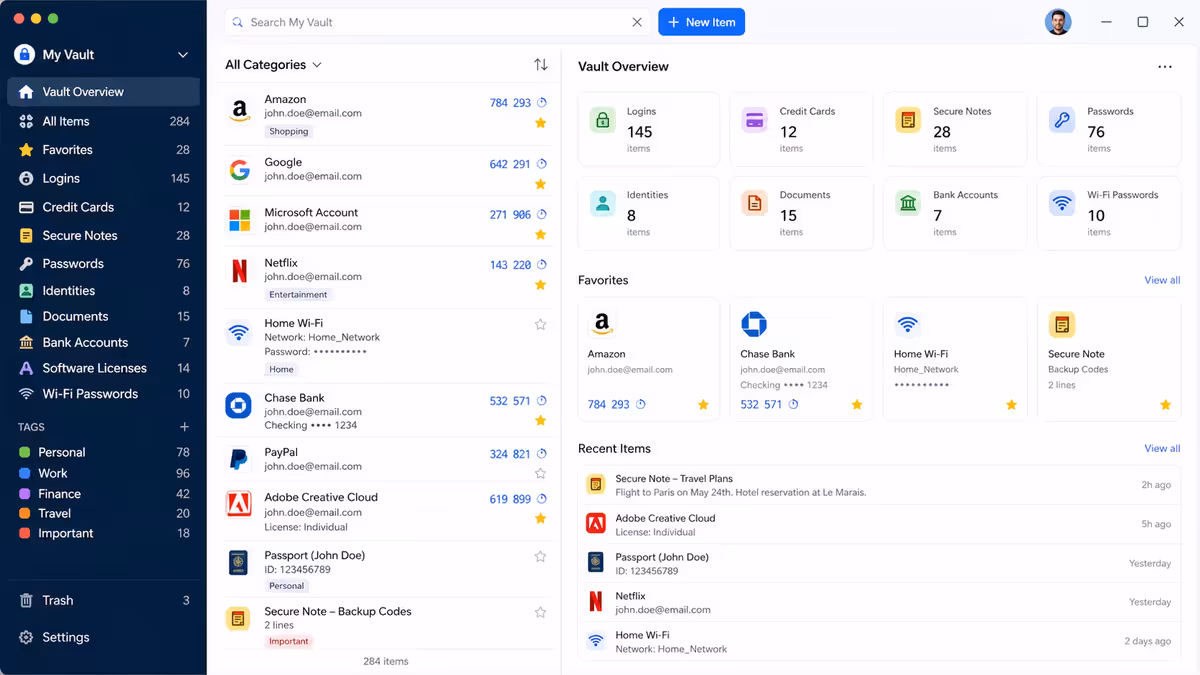Open Favorites in the sidebar
Screen dimensions: 1200x675
(x=104, y=150)
